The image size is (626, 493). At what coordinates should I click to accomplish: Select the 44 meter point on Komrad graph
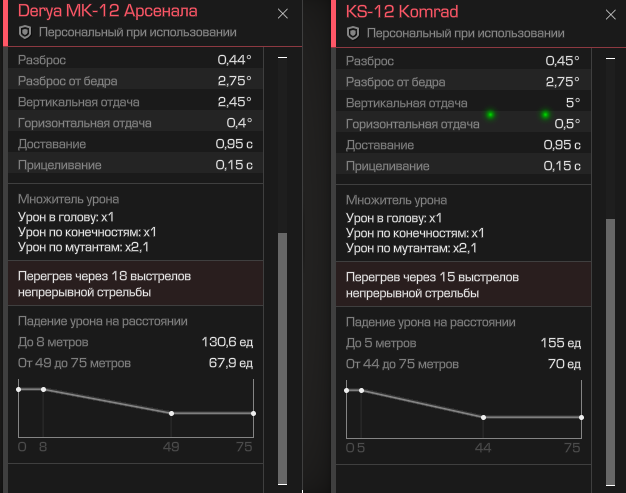483,417
